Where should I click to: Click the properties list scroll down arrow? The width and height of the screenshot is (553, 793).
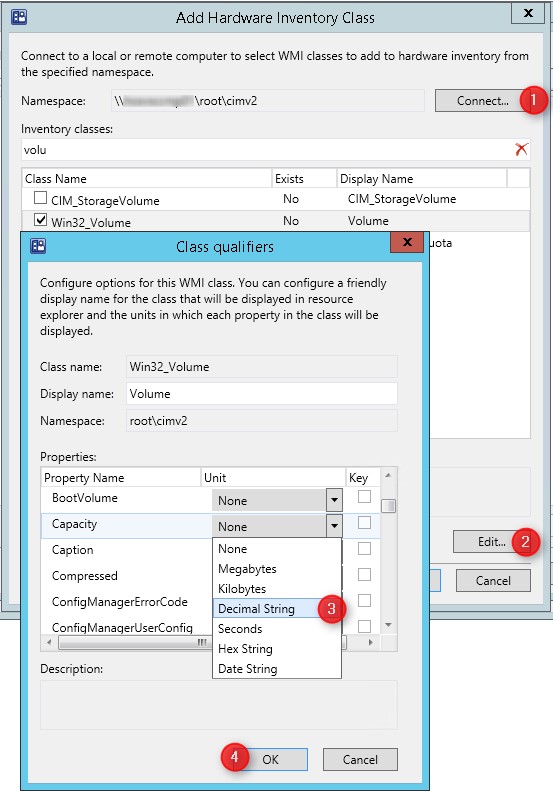[388, 625]
